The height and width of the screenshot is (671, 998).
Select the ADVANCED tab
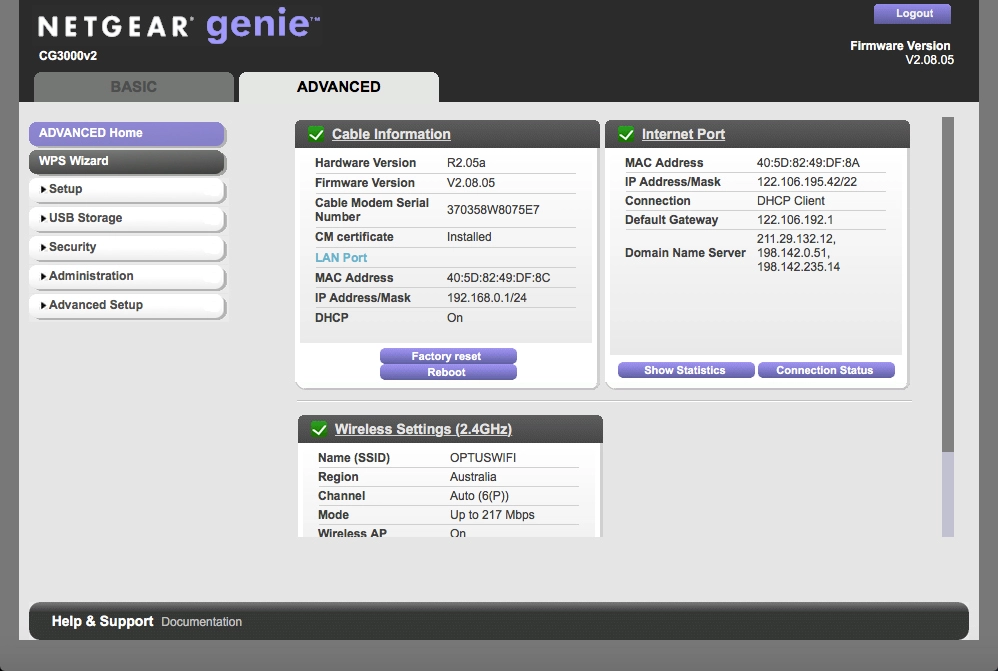click(x=339, y=87)
